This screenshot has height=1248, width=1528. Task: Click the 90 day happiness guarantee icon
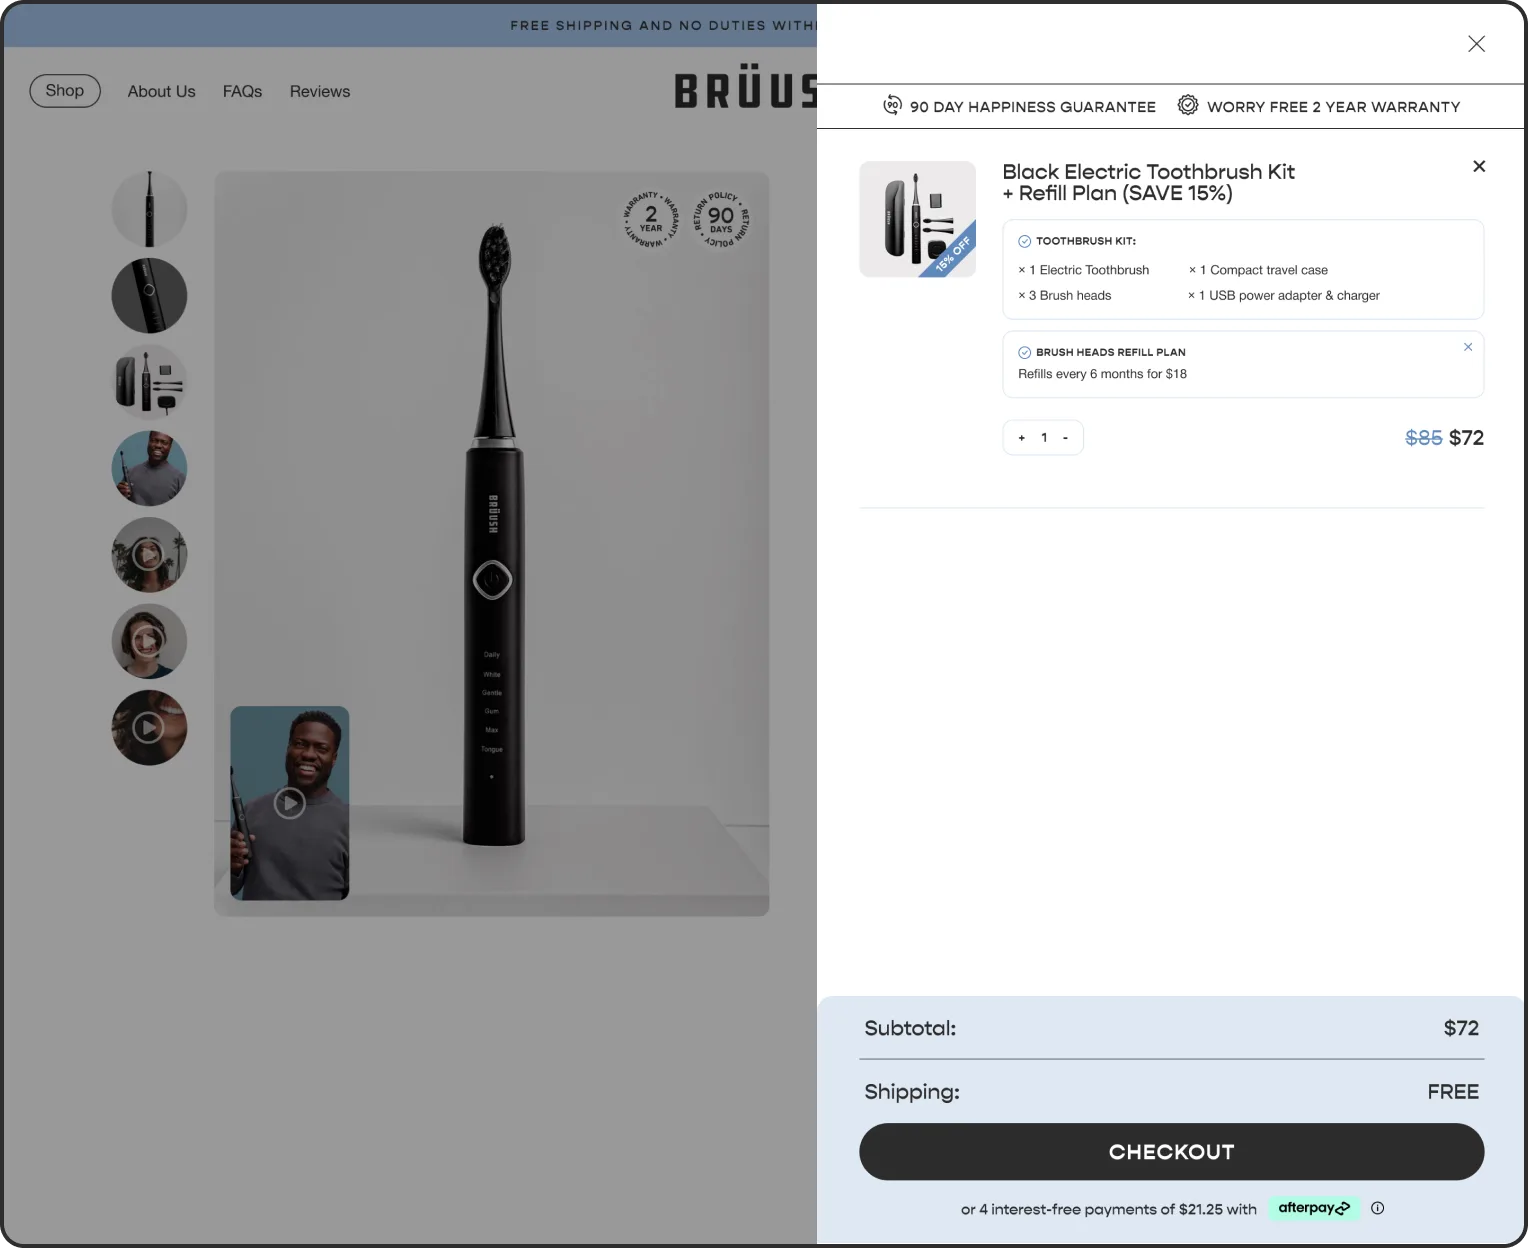pyautogui.click(x=892, y=105)
